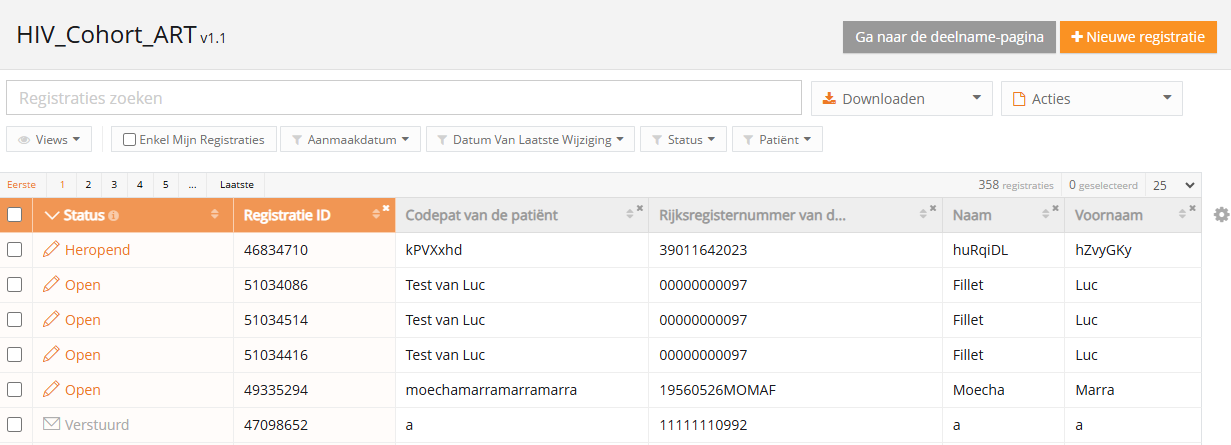Click the Registraties zoeken search field
The width and height of the screenshot is (1231, 445).
point(404,98)
